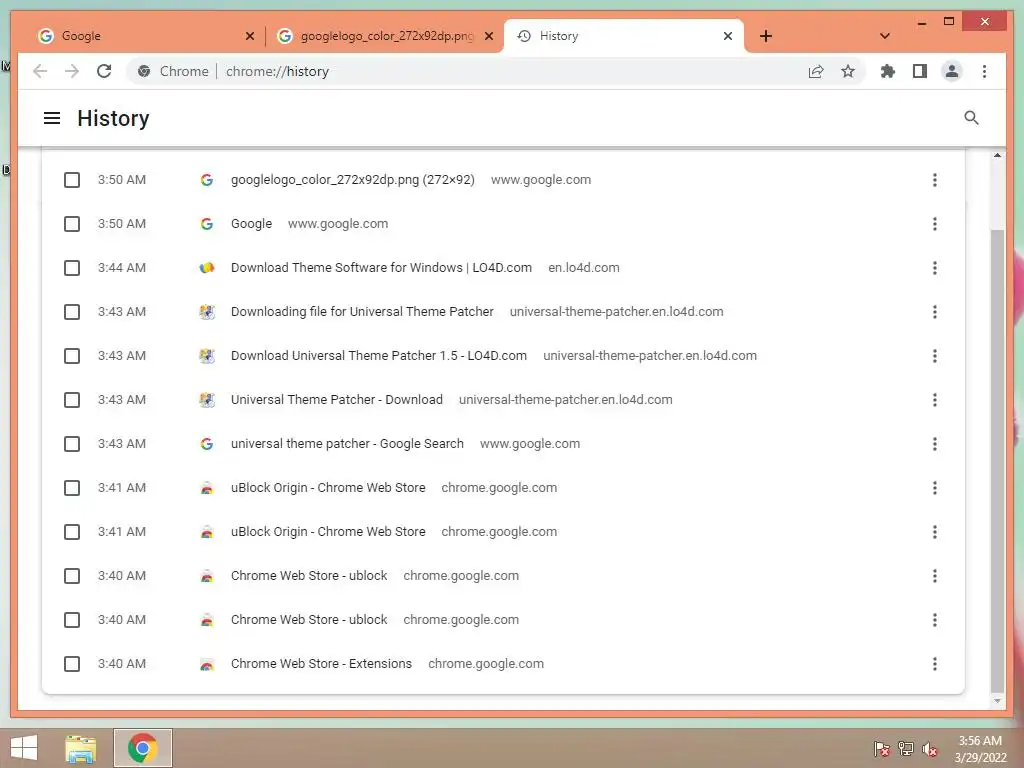Open actions menu for Downloading file for Universal Theme Patcher
Screen dimensions: 1024x768
coord(935,312)
